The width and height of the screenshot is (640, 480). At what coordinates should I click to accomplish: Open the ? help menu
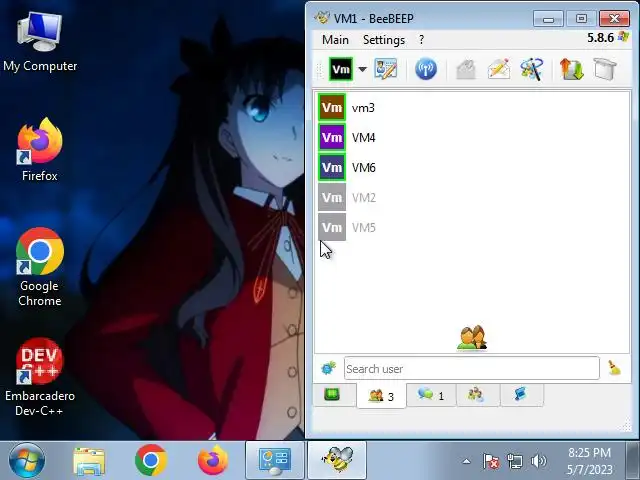click(421, 40)
